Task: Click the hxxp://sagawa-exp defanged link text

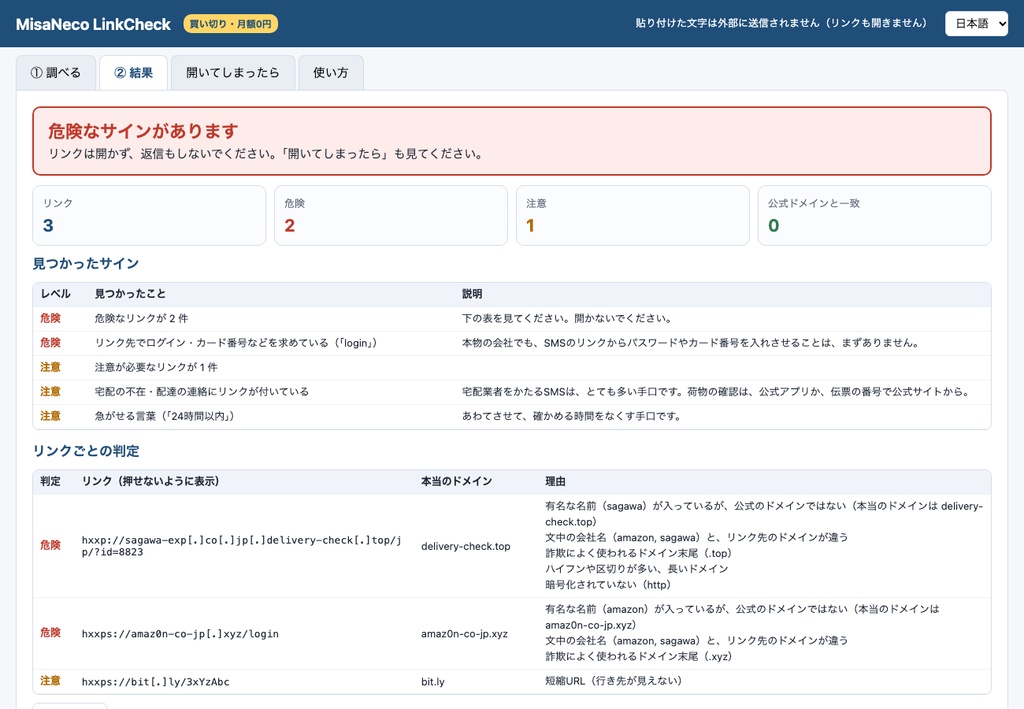Action: 242,546
